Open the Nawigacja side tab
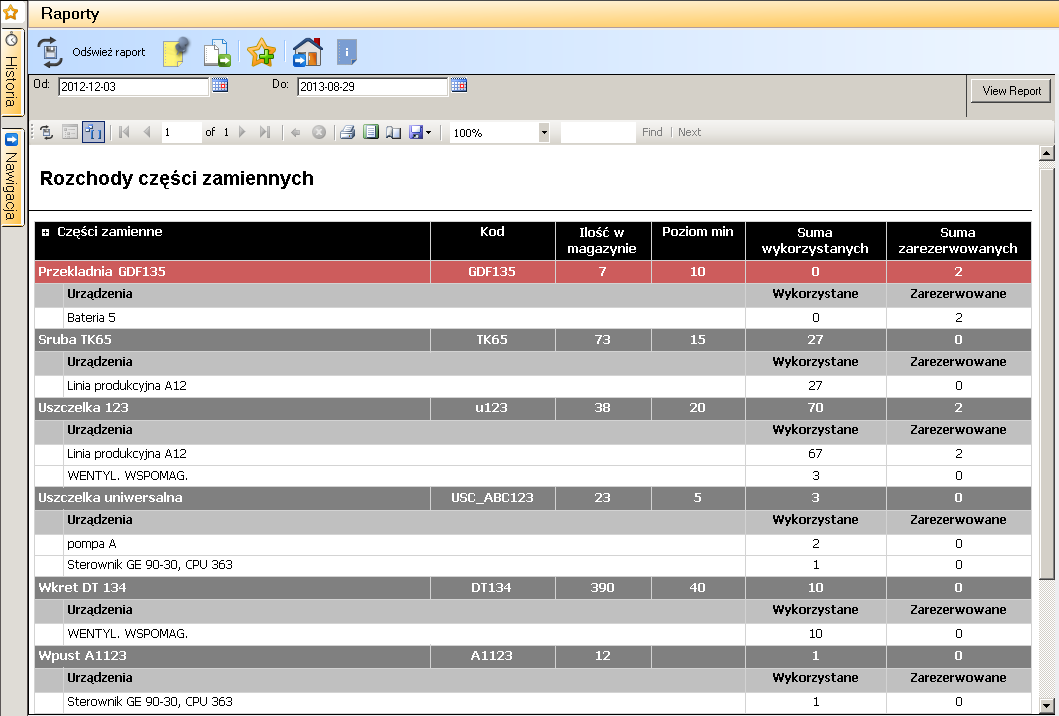1059x716 pixels. (11, 177)
